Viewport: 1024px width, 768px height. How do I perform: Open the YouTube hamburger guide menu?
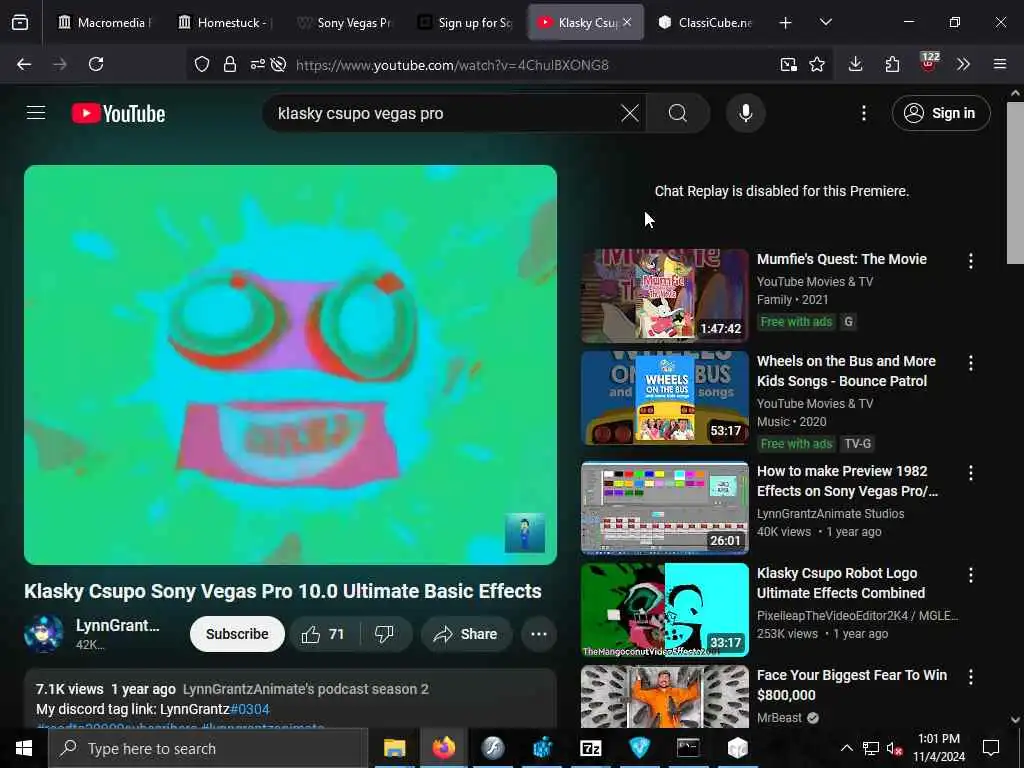(36, 113)
